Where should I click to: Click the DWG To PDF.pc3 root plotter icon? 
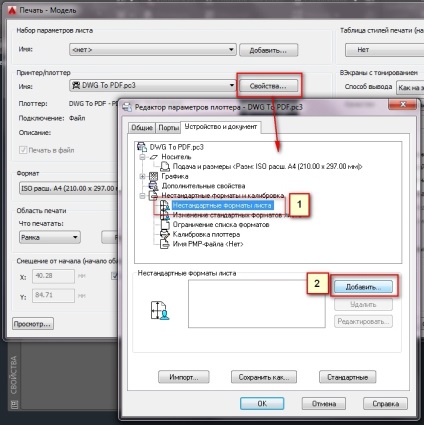pyautogui.click(x=142, y=147)
